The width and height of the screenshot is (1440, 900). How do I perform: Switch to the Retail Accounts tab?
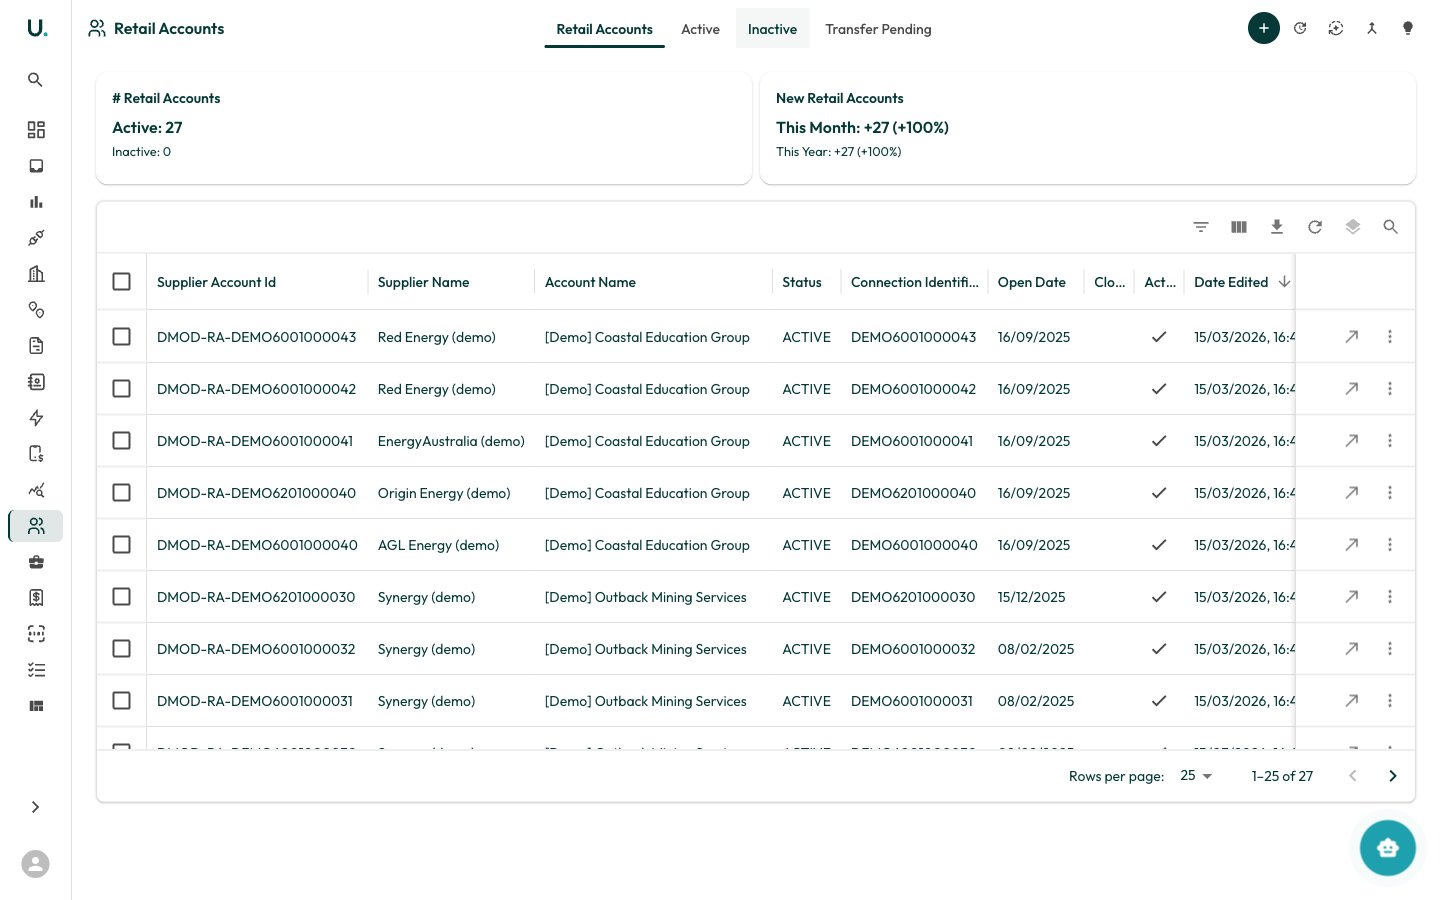(604, 29)
